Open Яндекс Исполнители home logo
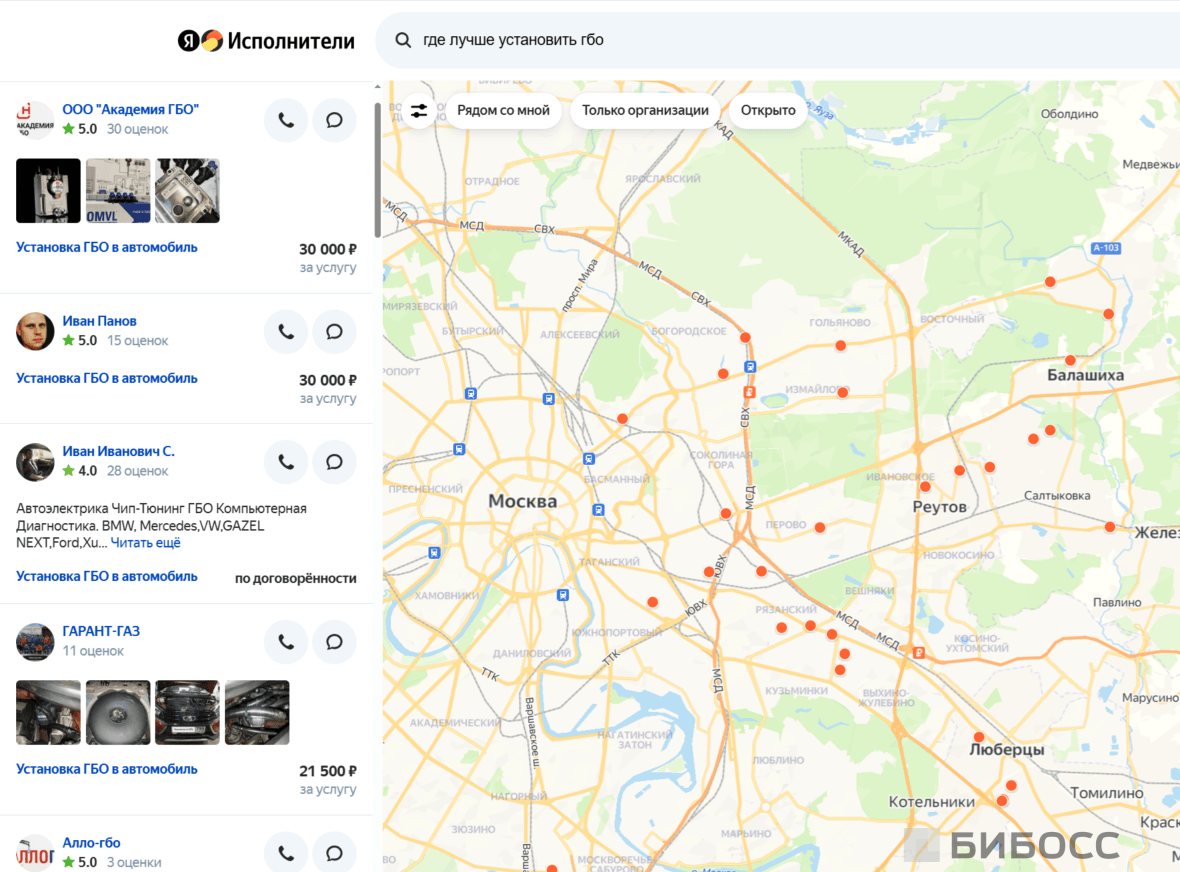1180x872 pixels. 266,41
